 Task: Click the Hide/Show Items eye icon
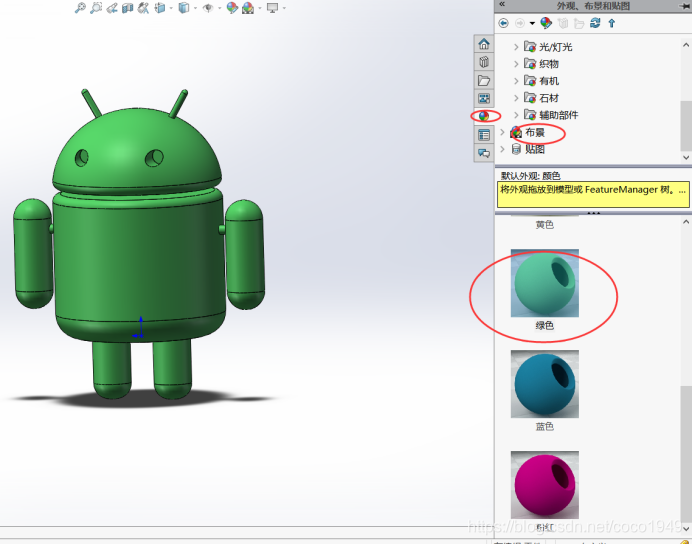(x=208, y=8)
